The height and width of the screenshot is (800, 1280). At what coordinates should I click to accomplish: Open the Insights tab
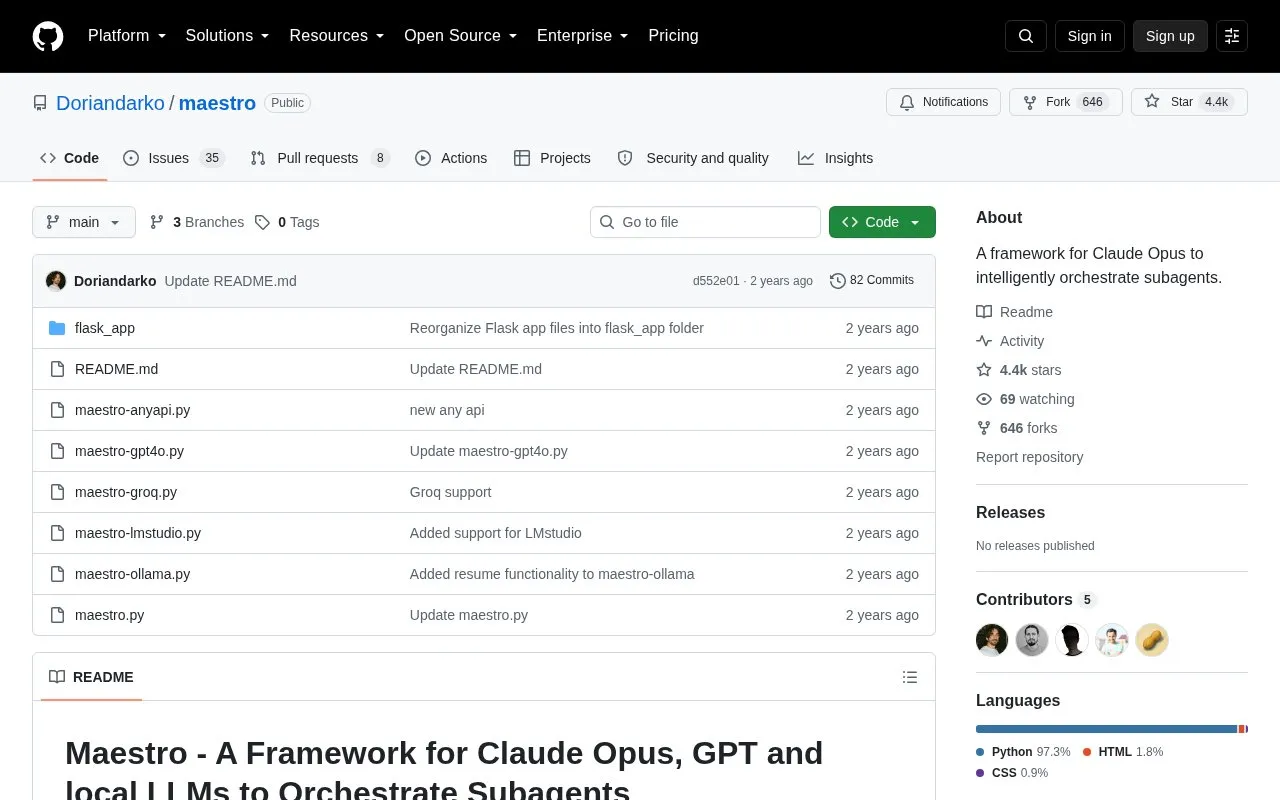click(x=835, y=158)
